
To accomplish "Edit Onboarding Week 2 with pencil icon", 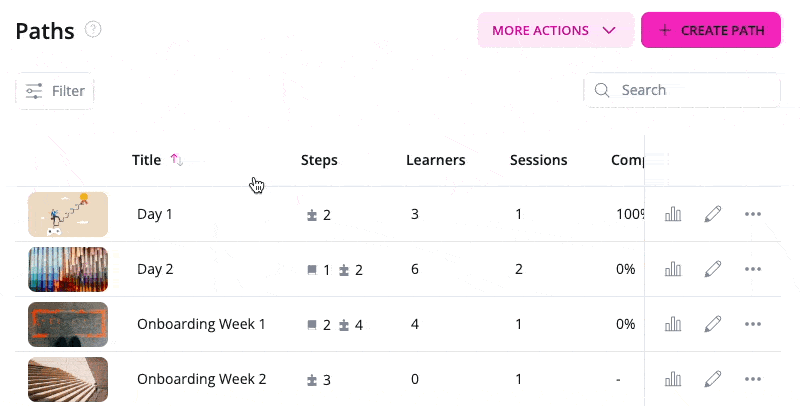I will click(713, 379).
